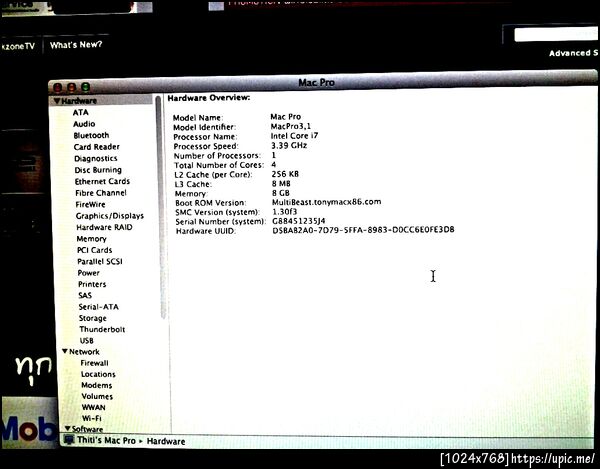
Task: Collapse the Software section triangle
Action: (x=68, y=428)
